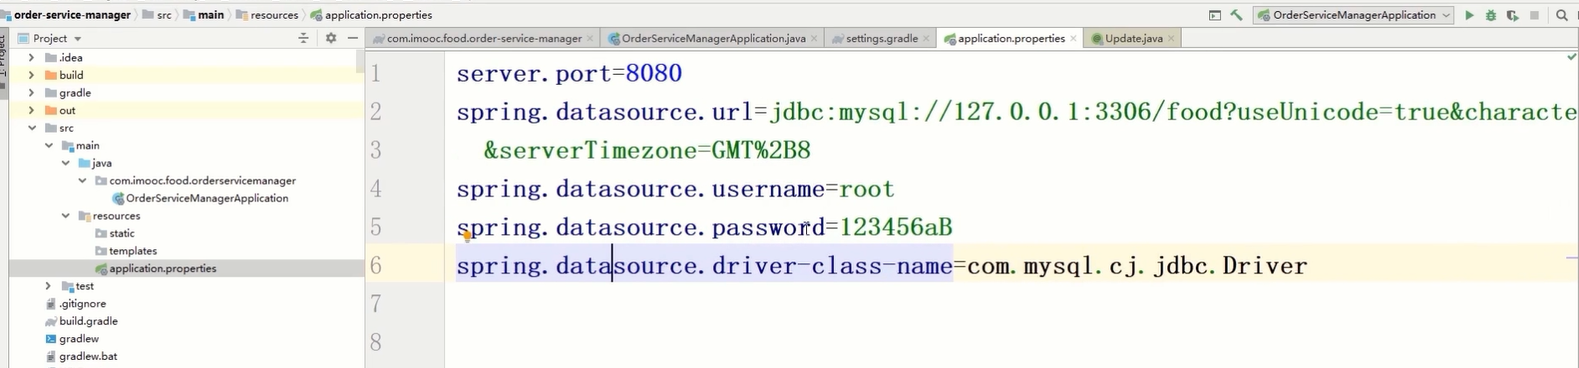
Task: Click the server.port=8080 line
Action: [x=569, y=74]
